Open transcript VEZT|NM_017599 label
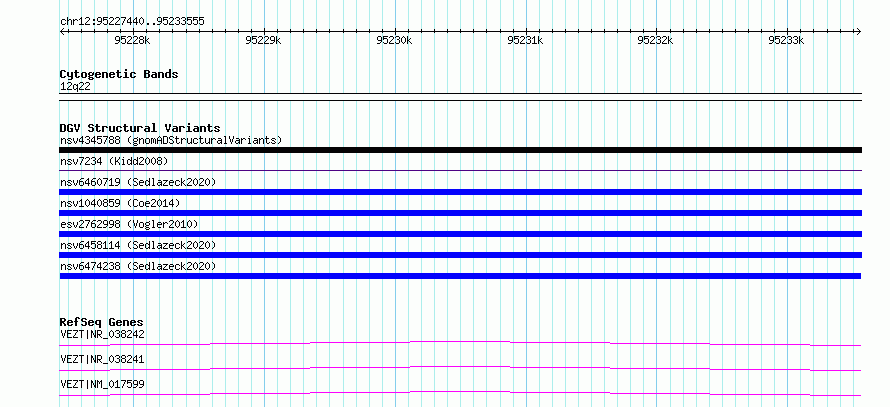The height and width of the screenshot is (407, 890). [102, 384]
